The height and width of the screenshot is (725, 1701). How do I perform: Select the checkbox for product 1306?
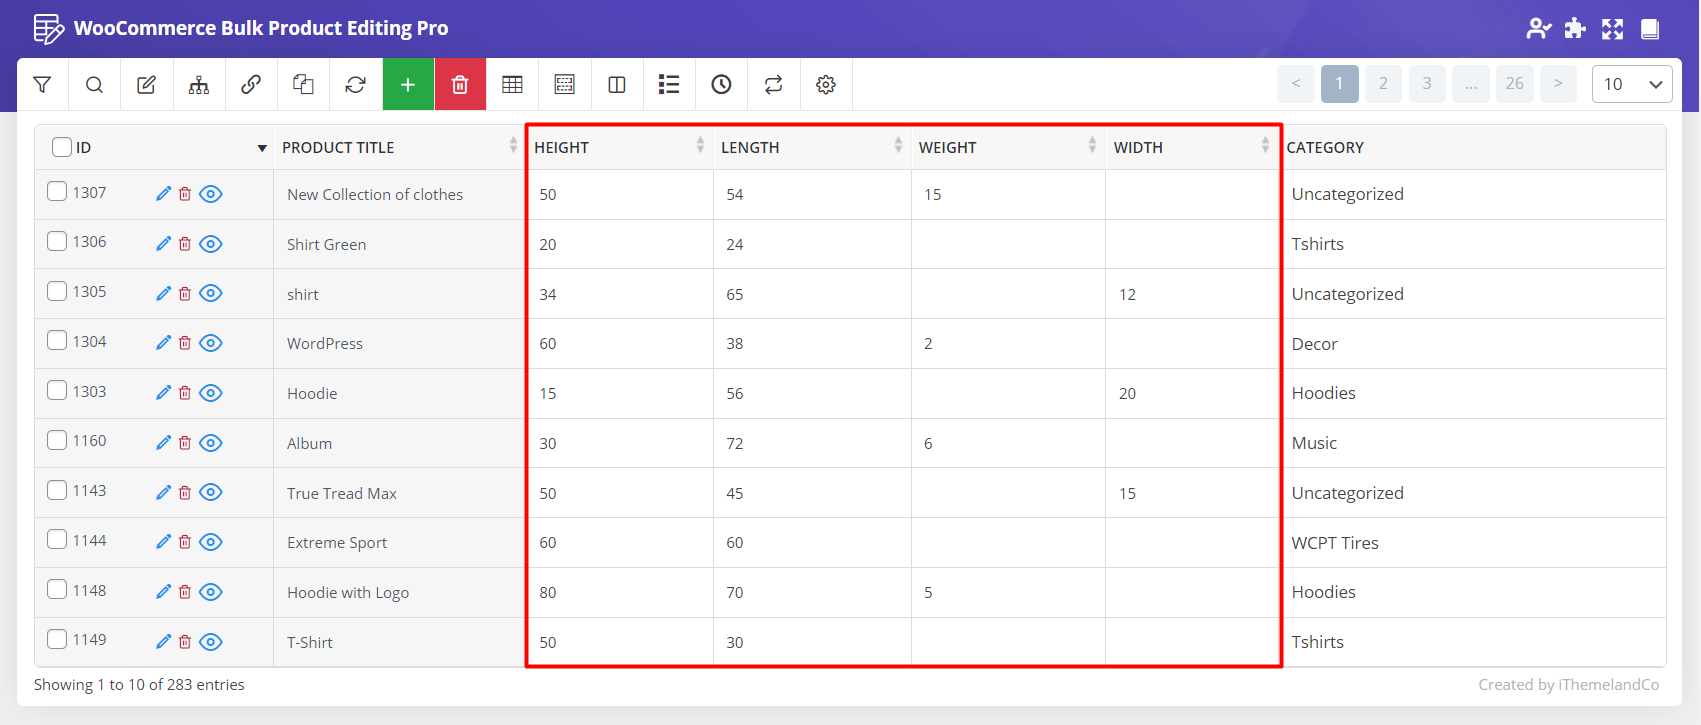[x=57, y=241]
